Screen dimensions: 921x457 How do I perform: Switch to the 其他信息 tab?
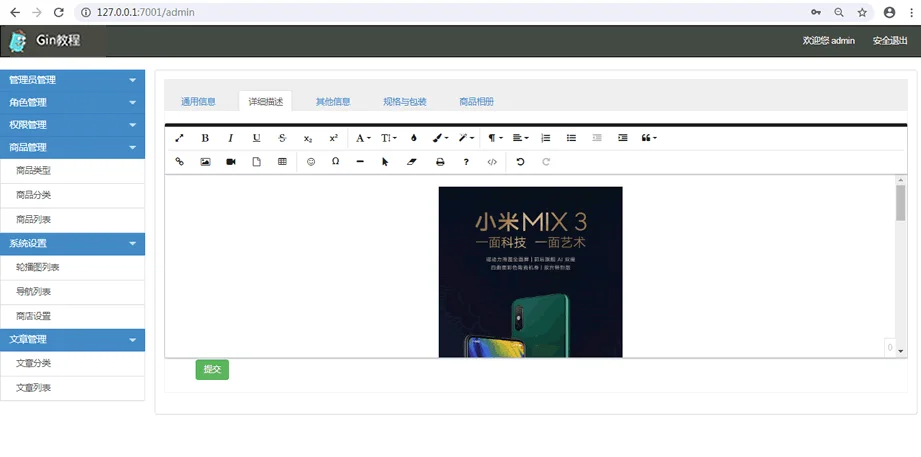(333, 102)
